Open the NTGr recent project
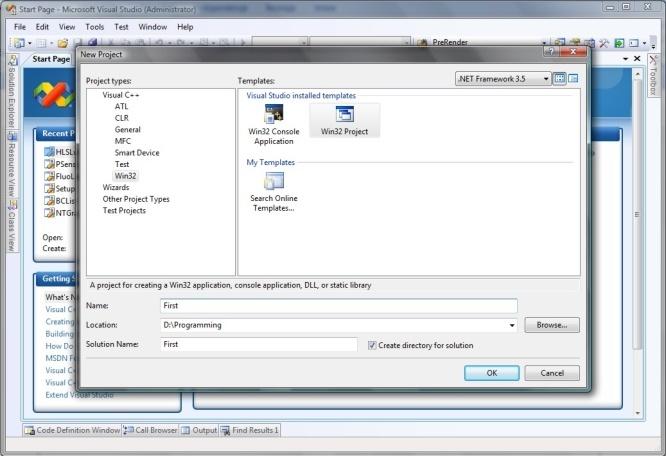The image size is (666, 456). click(x=61, y=213)
